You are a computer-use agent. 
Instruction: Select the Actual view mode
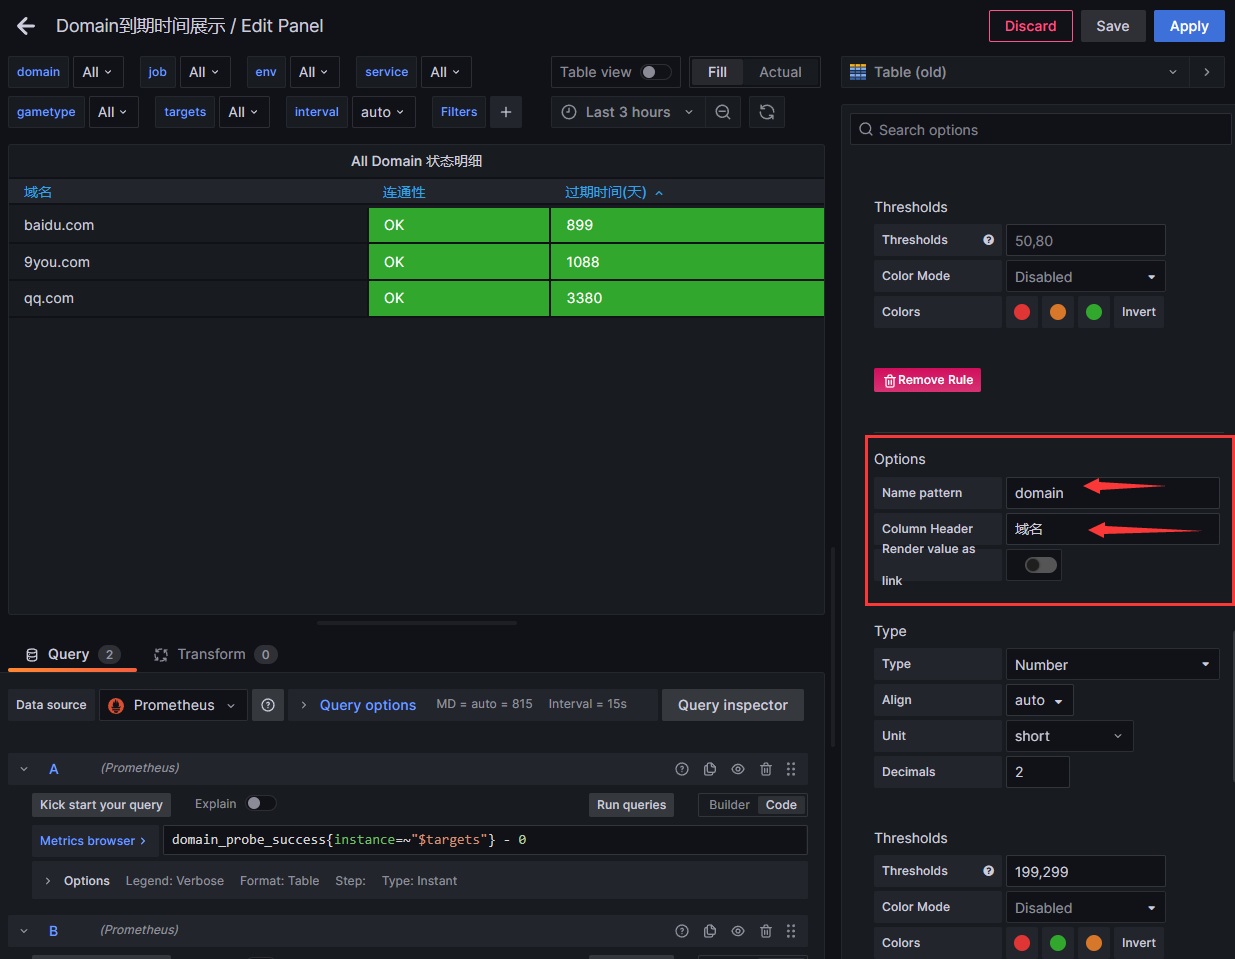[780, 72]
